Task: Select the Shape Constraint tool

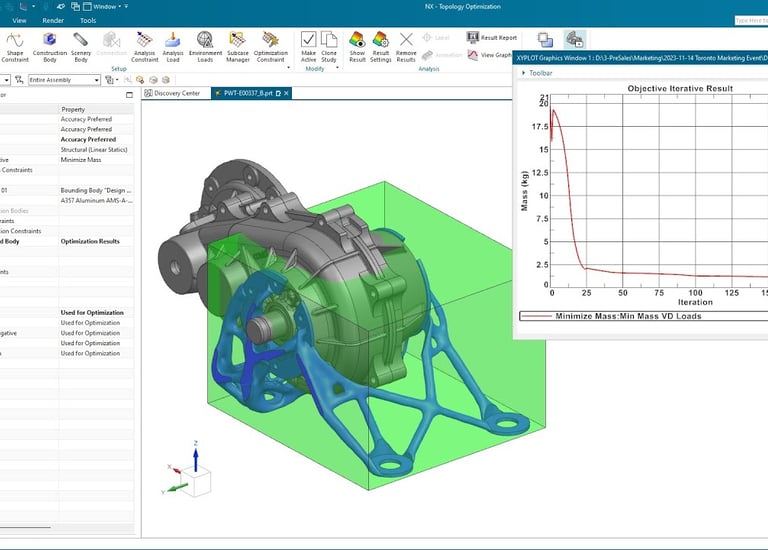Action: (x=15, y=47)
